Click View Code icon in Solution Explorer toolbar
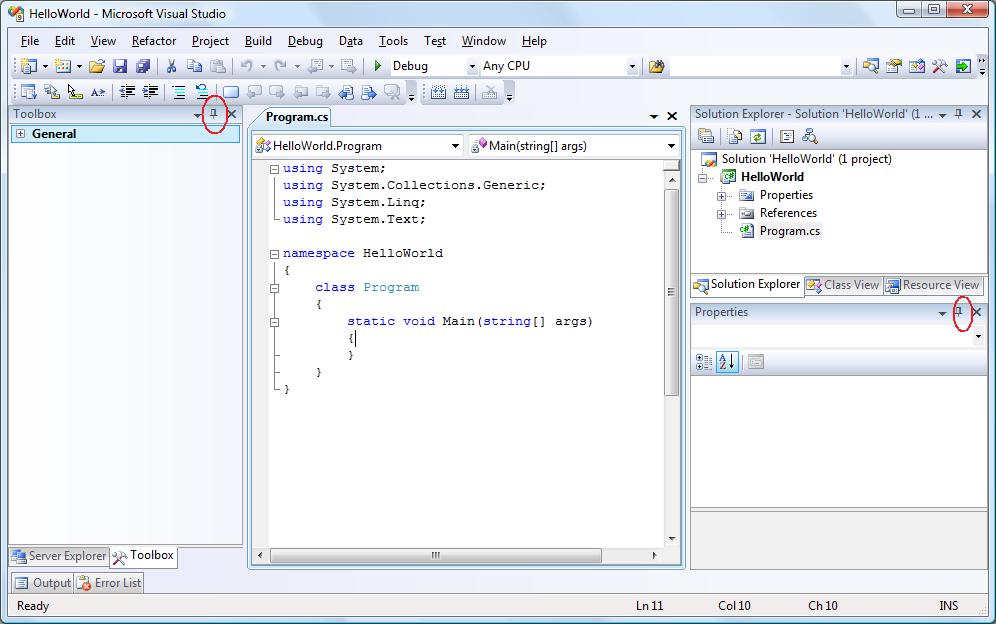Screen dimensions: 996x624 (x=787, y=137)
